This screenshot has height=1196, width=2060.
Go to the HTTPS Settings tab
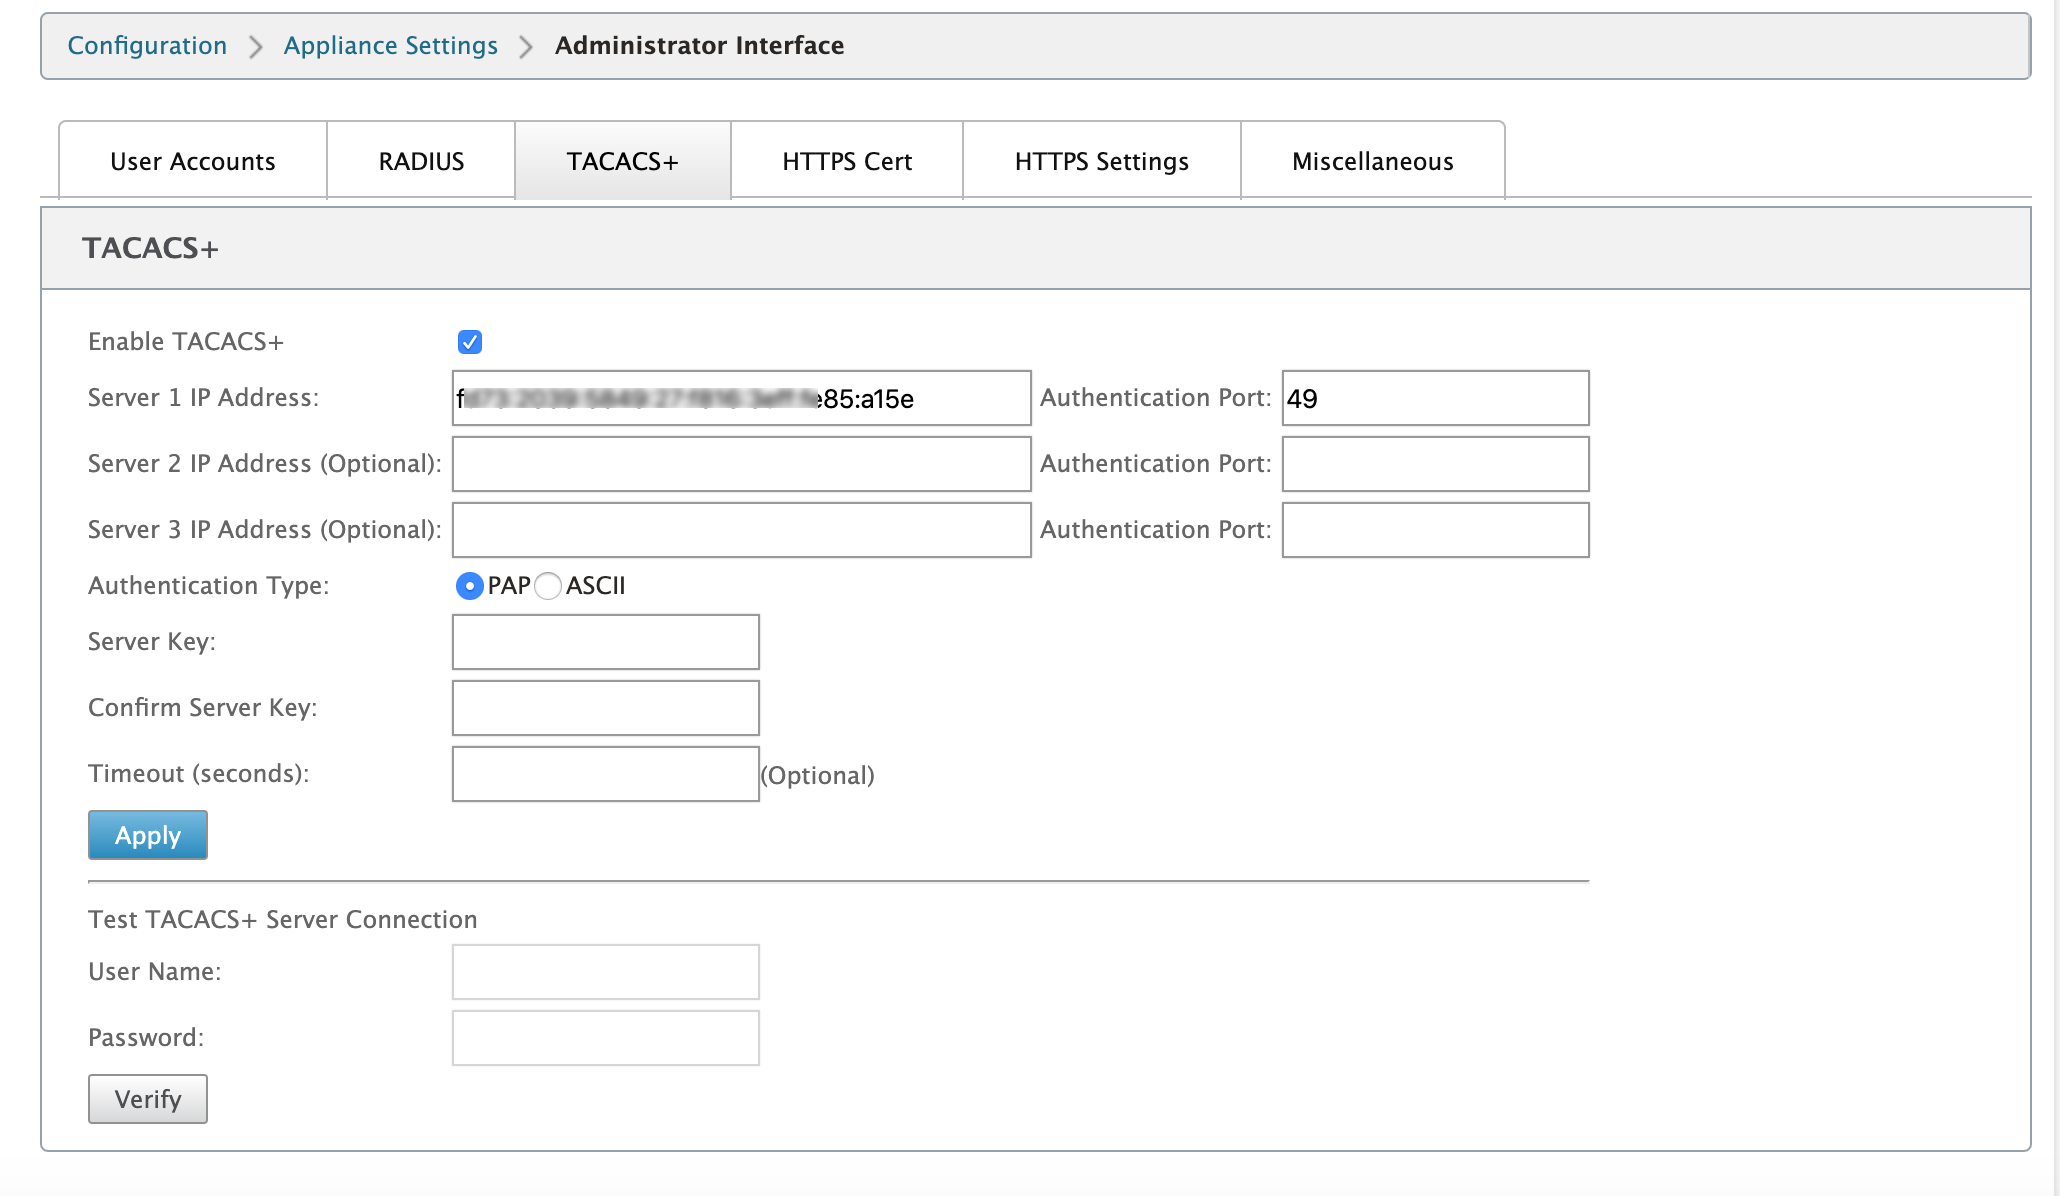(x=1102, y=161)
